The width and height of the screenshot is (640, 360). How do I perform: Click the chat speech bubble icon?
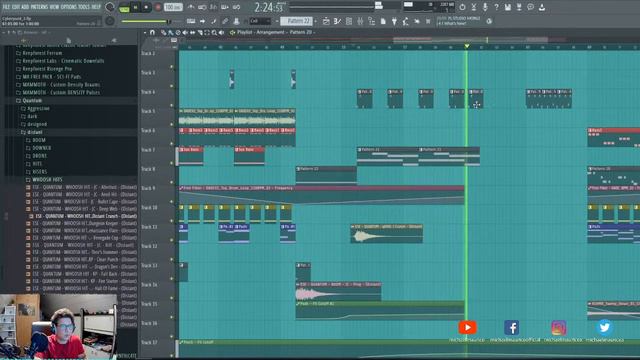[x=531, y=7]
